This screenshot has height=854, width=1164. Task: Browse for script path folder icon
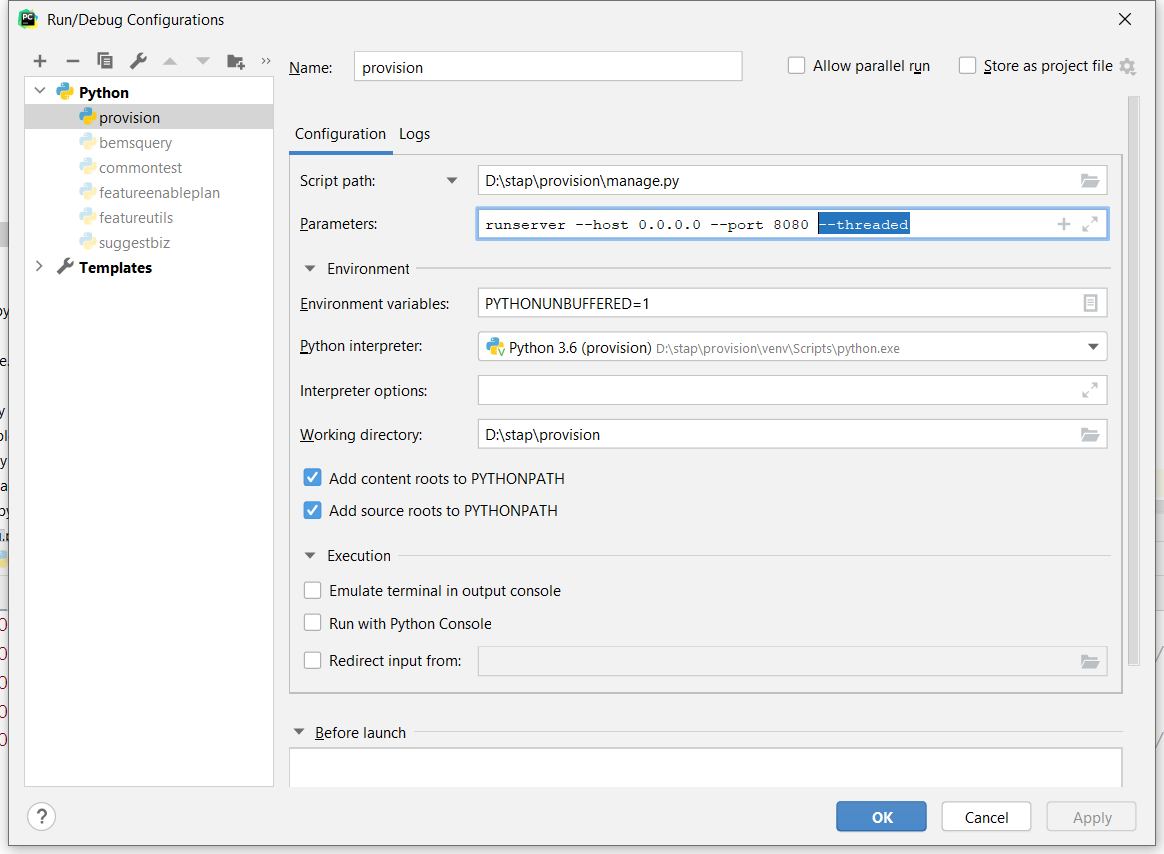1090,181
